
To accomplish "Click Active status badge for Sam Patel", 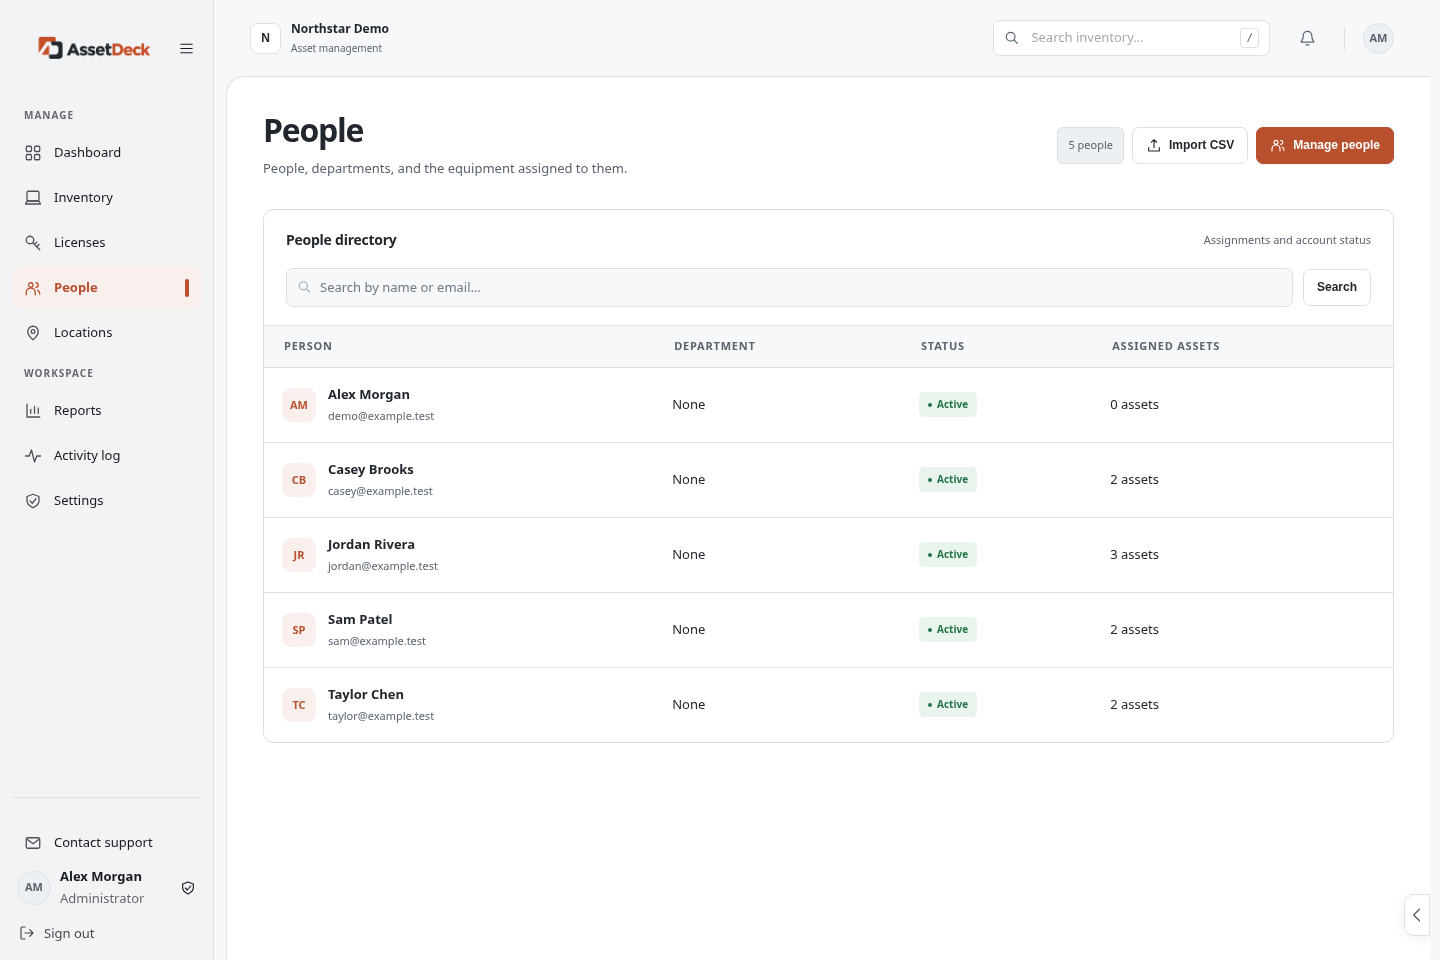I will 948,630.
